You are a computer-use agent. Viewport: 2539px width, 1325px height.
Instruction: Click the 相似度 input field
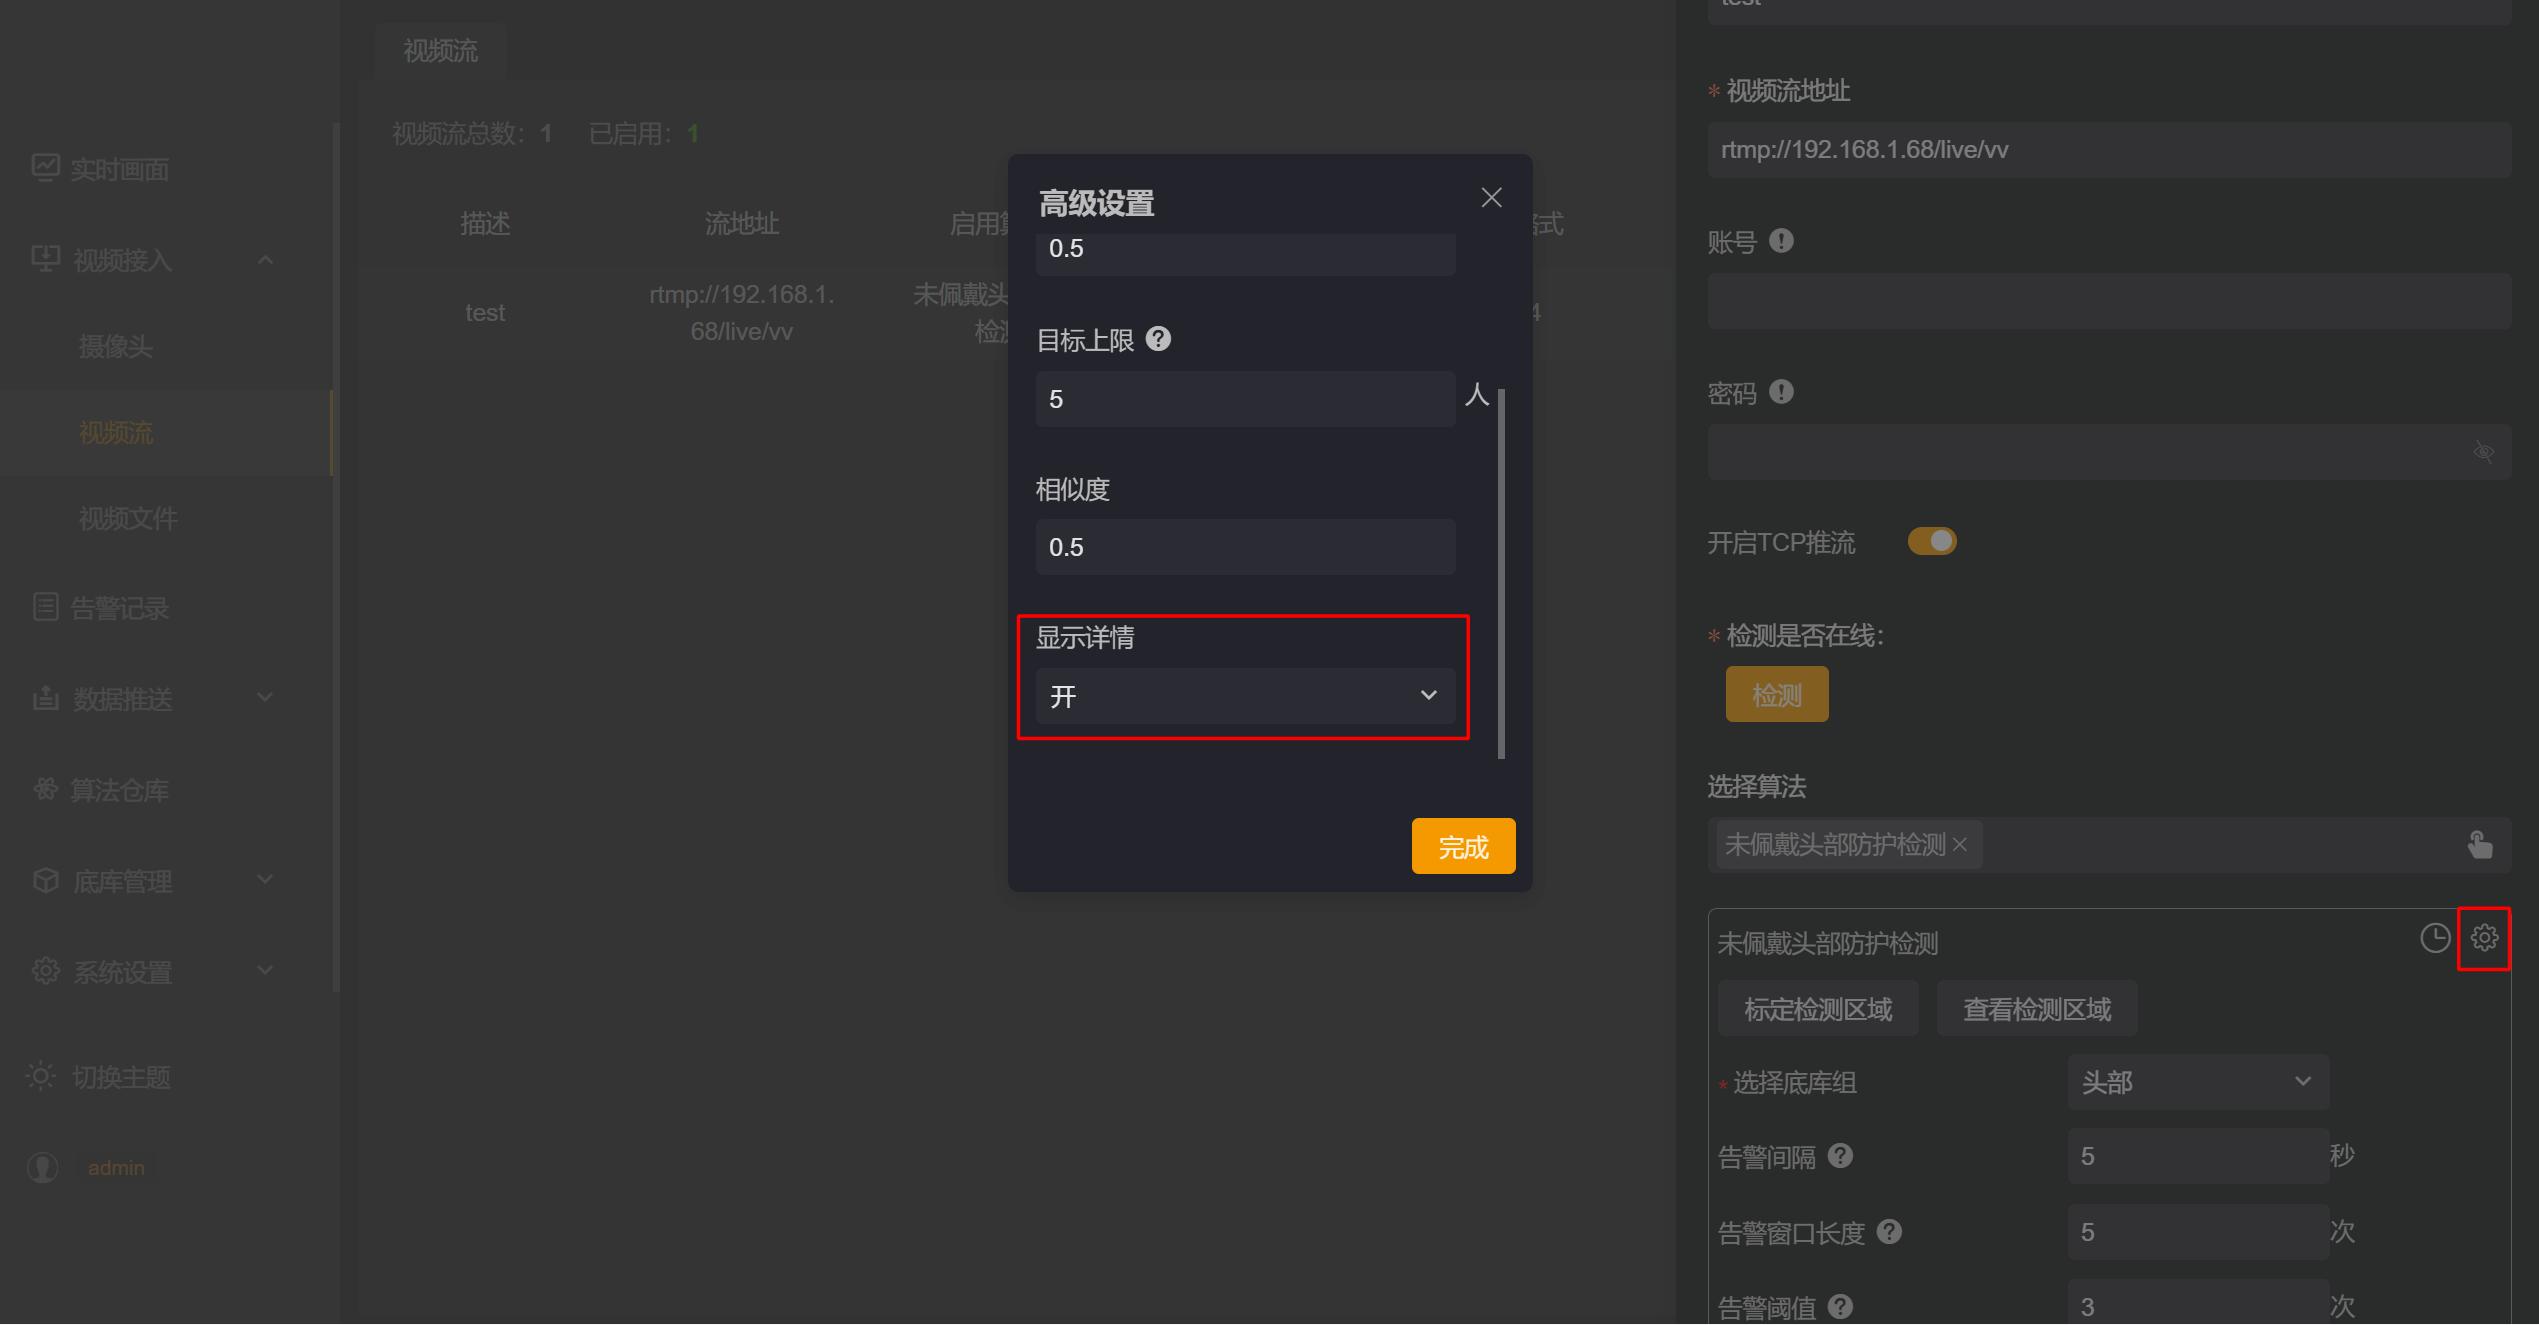coord(1244,547)
